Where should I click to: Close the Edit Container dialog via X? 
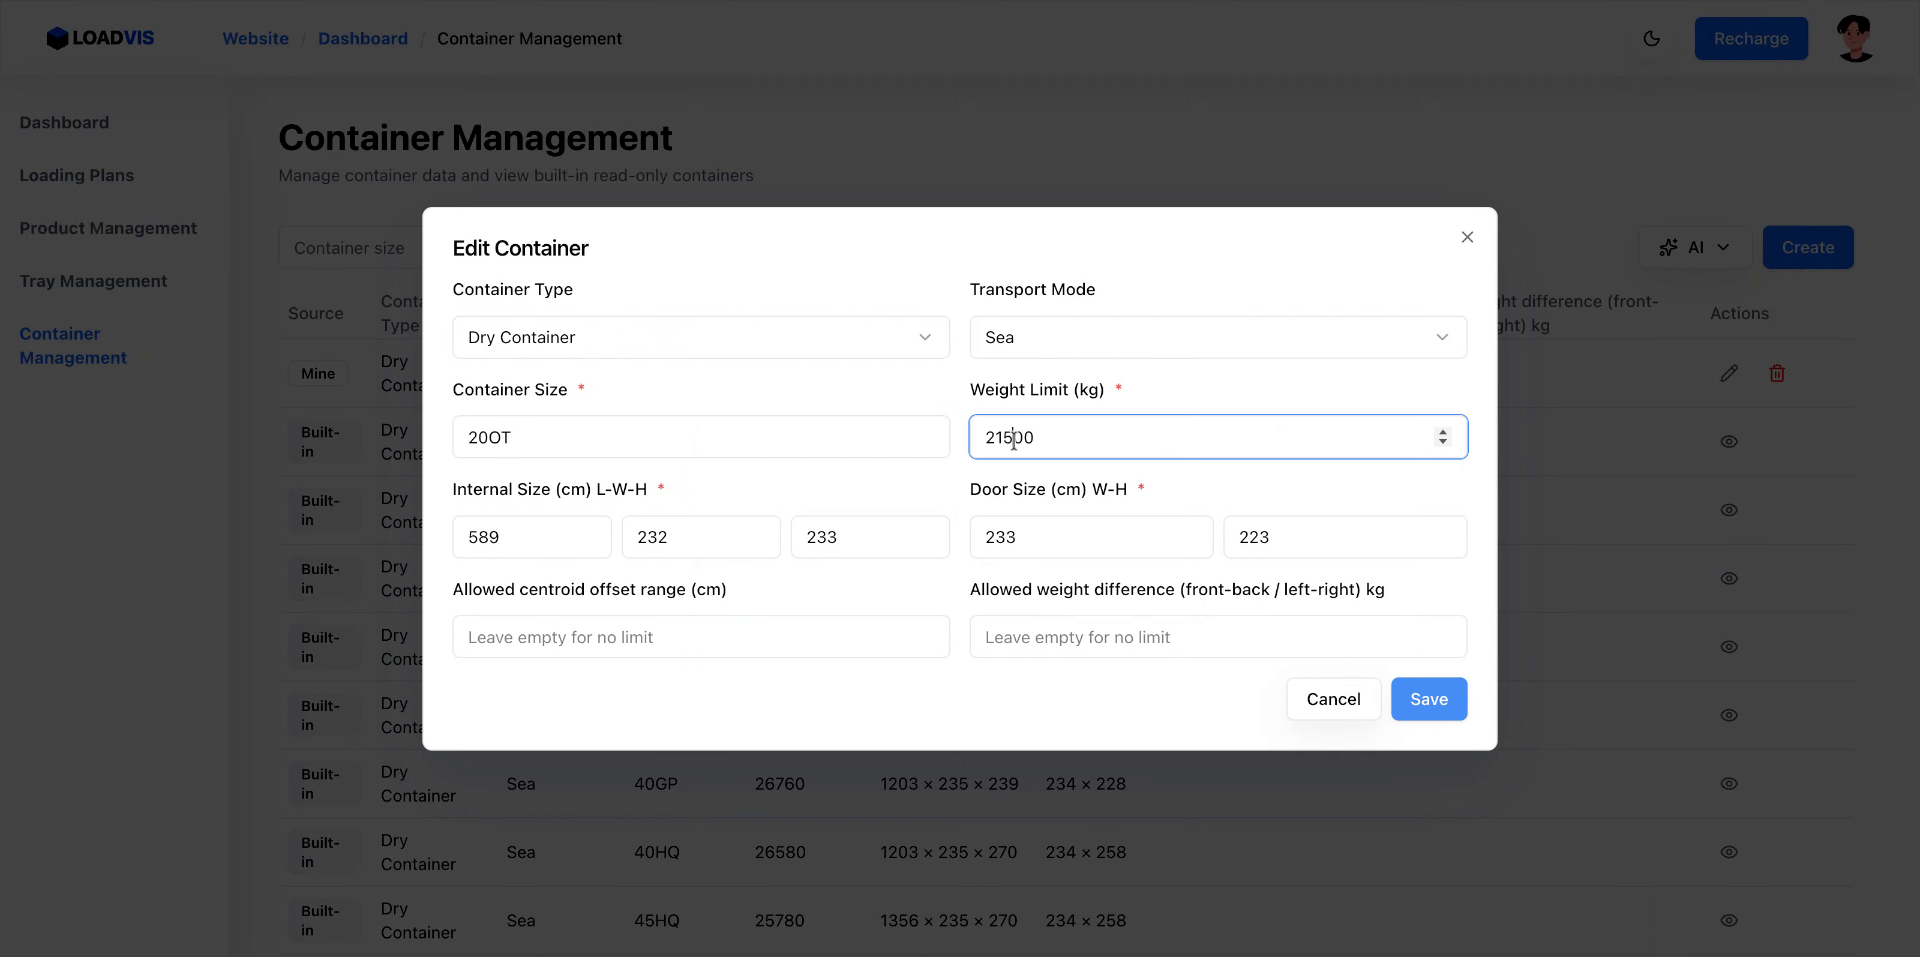[x=1467, y=237]
